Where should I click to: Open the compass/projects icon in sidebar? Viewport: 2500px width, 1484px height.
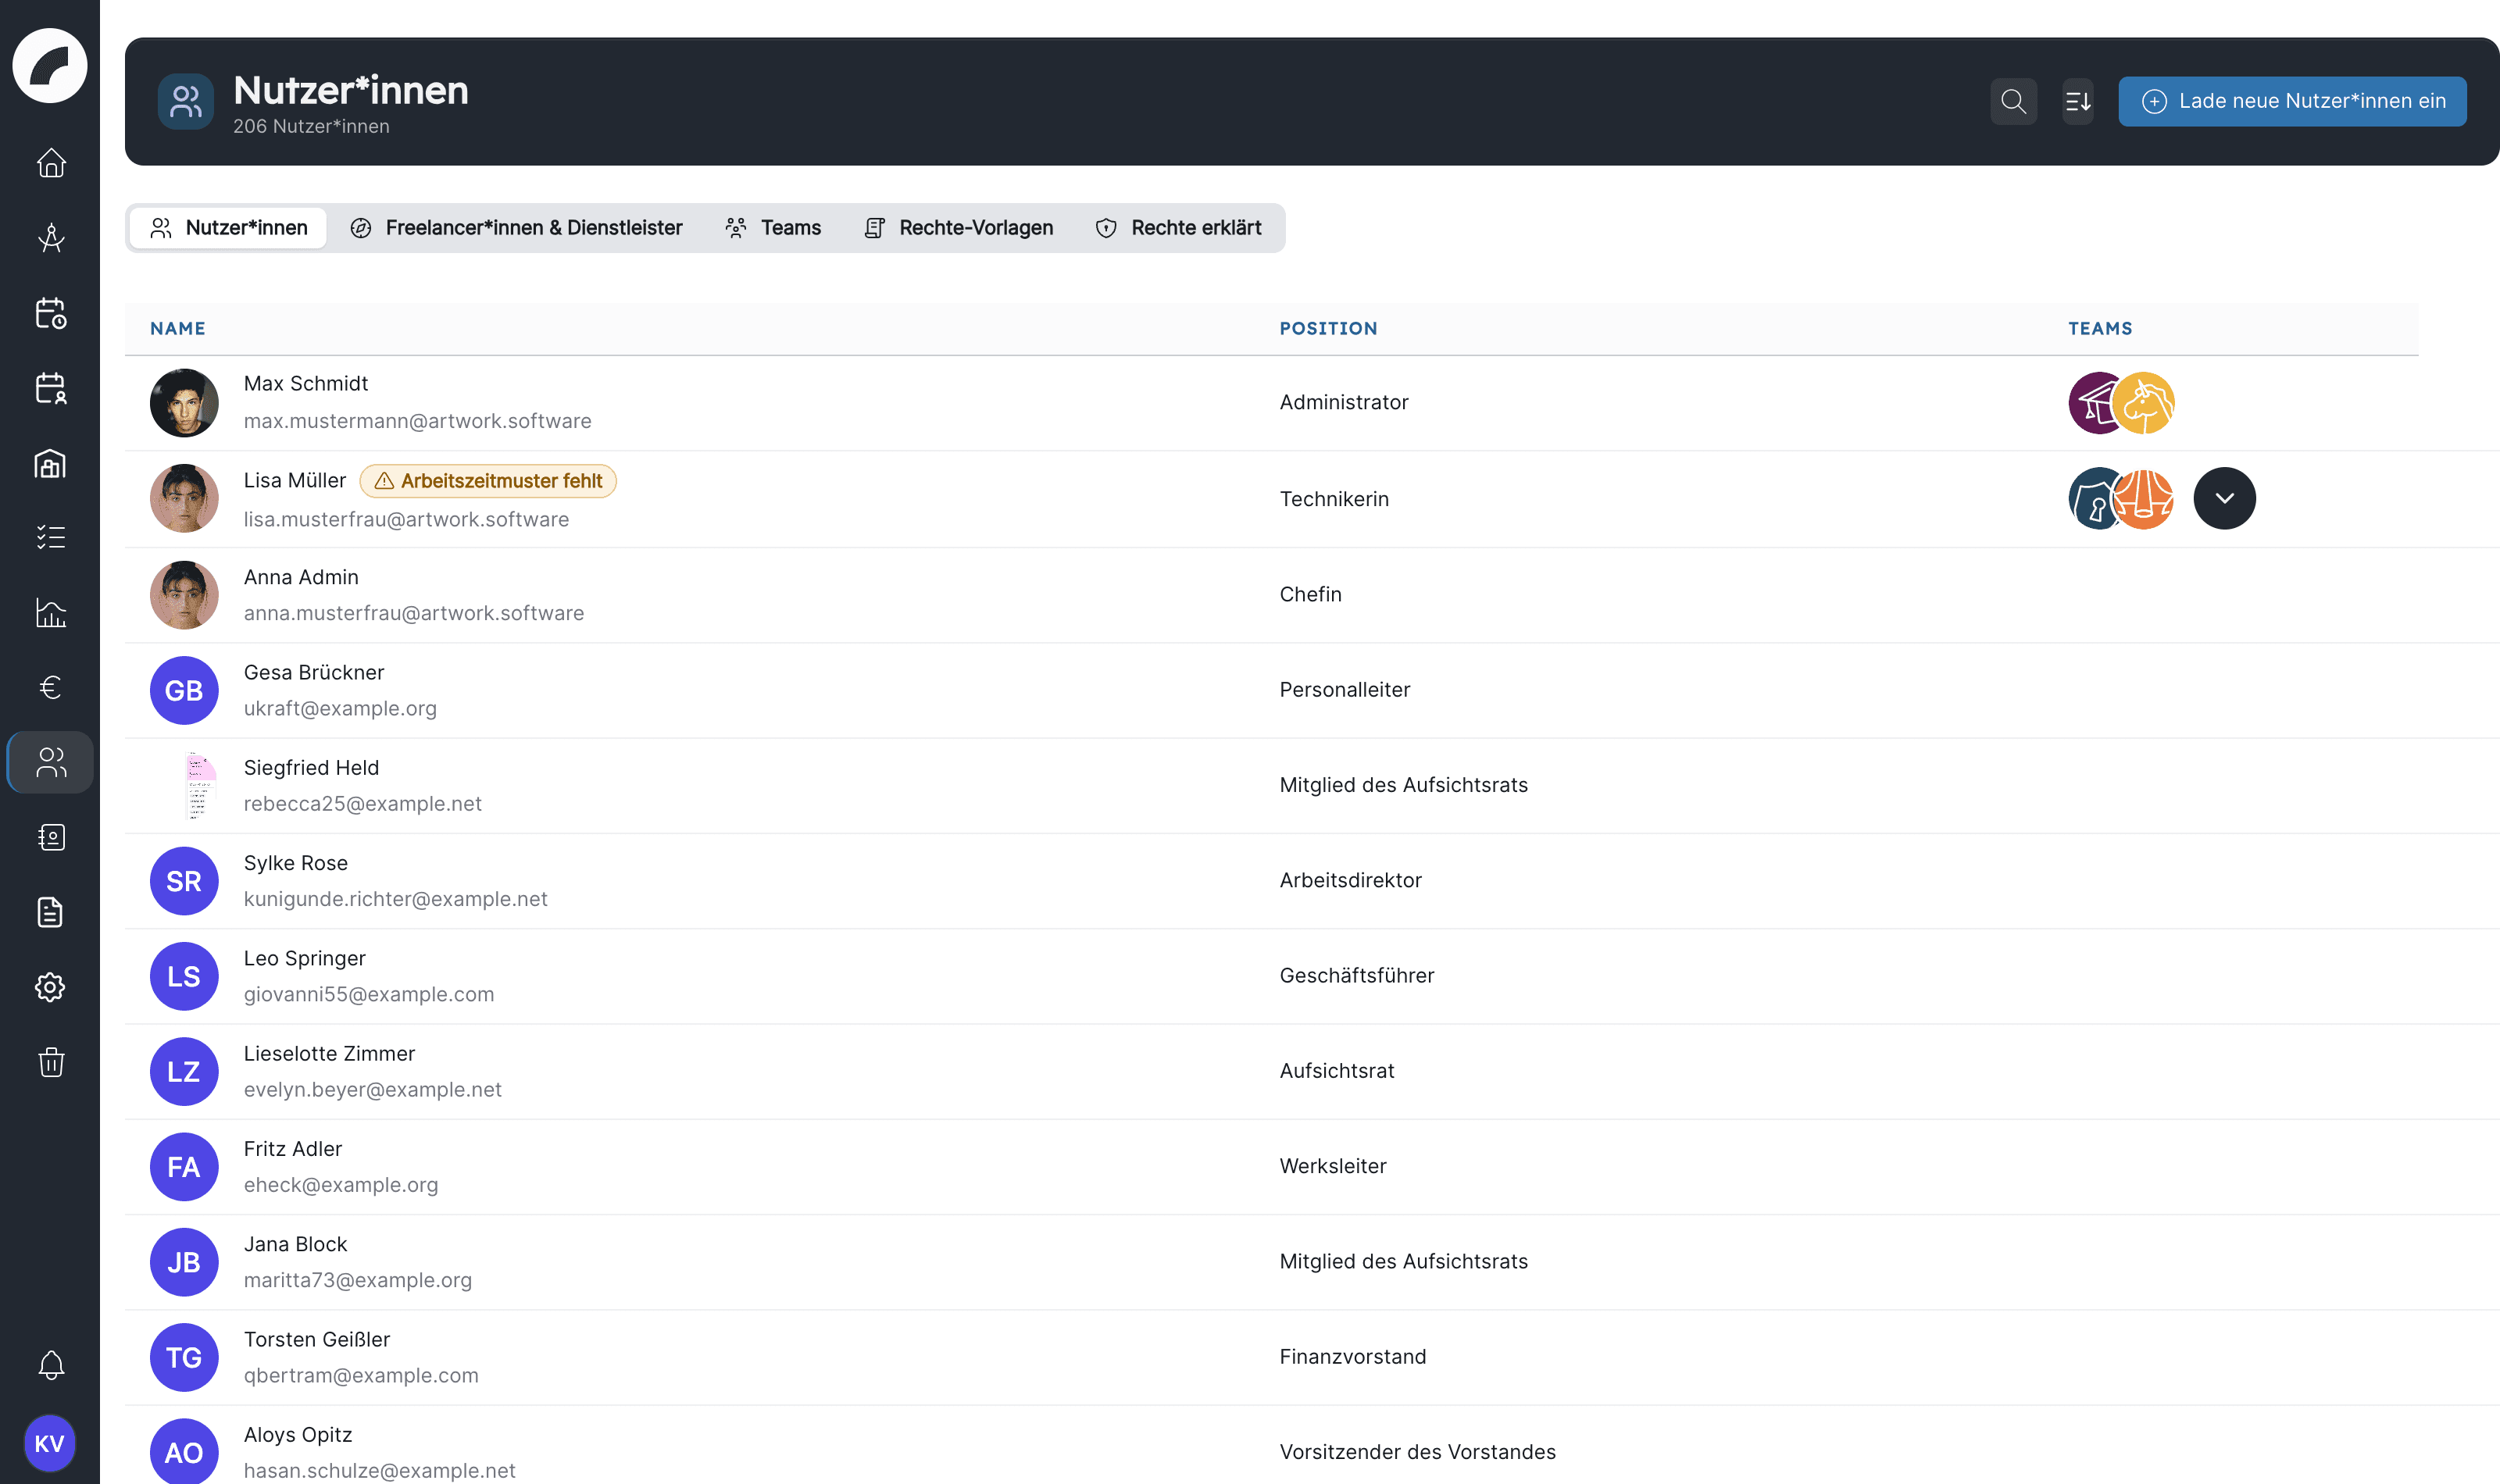(50, 237)
